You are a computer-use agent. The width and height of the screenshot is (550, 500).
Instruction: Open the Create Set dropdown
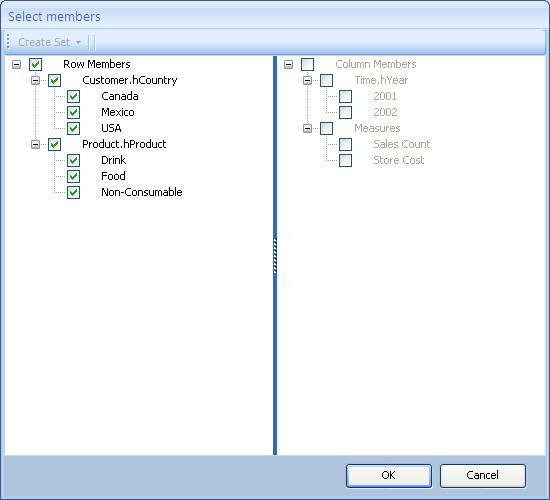point(49,42)
